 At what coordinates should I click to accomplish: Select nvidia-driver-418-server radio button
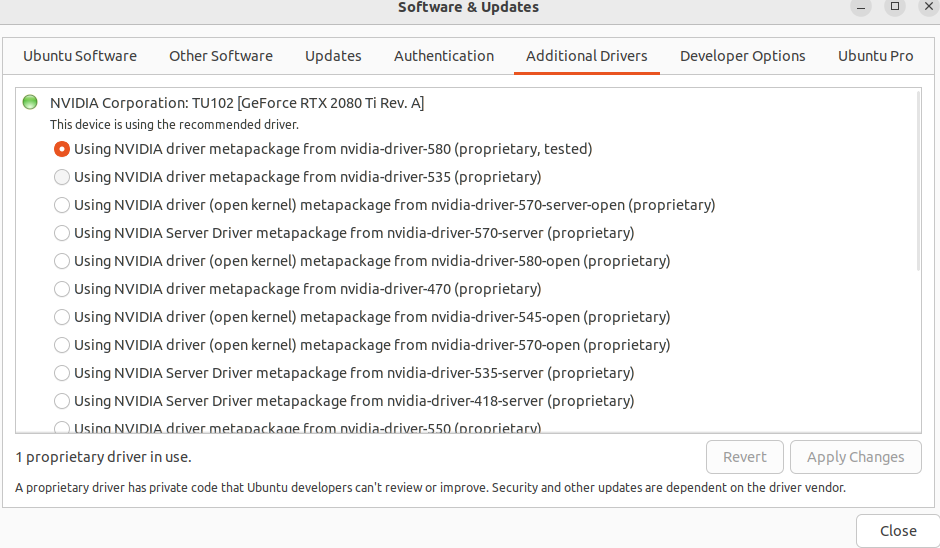(x=62, y=401)
